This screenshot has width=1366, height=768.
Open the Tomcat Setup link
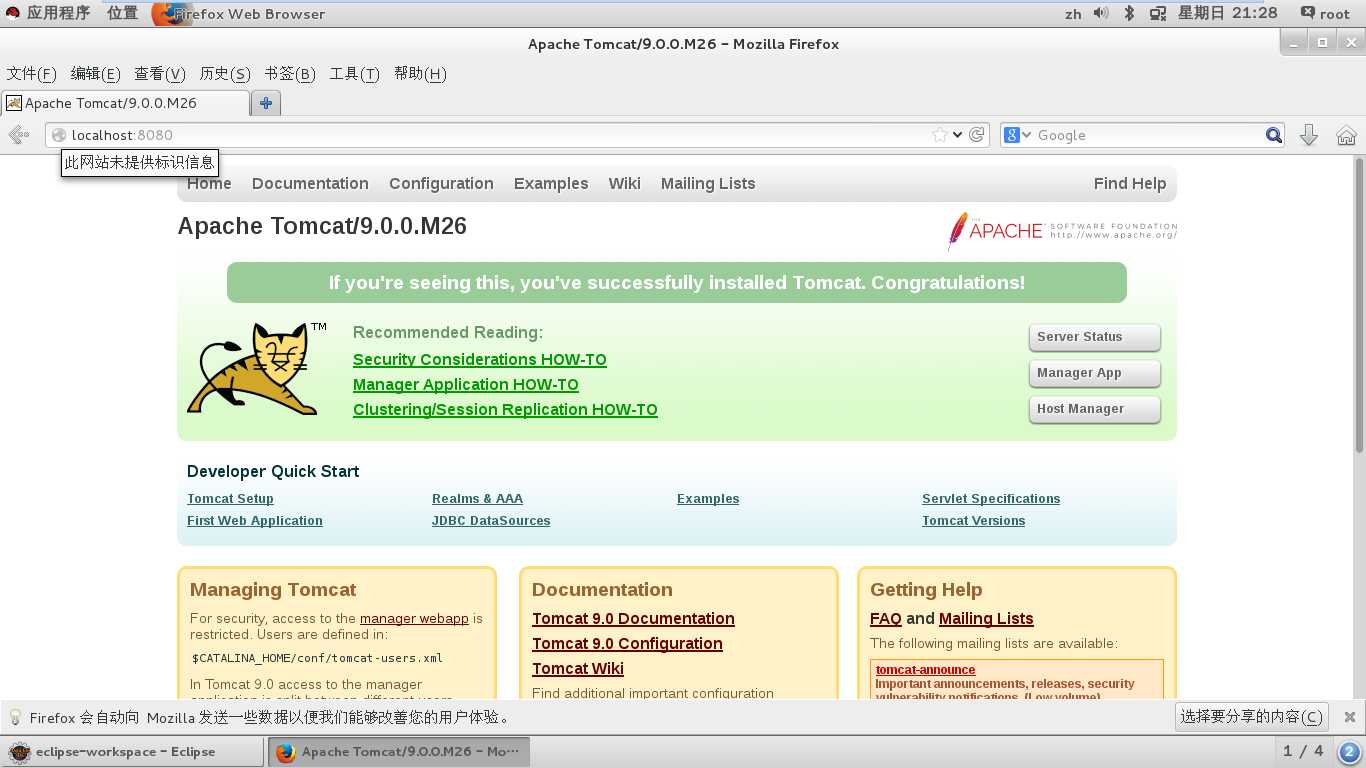coord(230,498)
